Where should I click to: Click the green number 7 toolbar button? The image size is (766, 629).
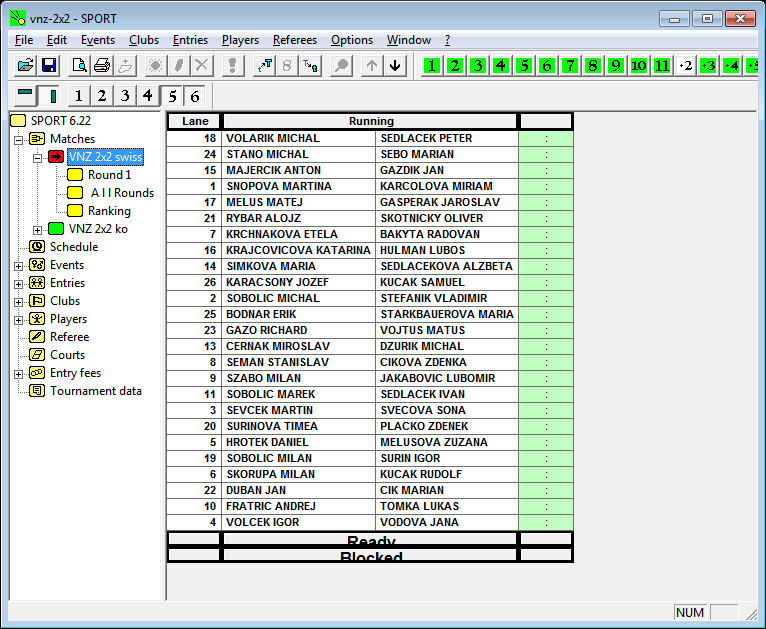pyautogui.click(x=570, y=66)
